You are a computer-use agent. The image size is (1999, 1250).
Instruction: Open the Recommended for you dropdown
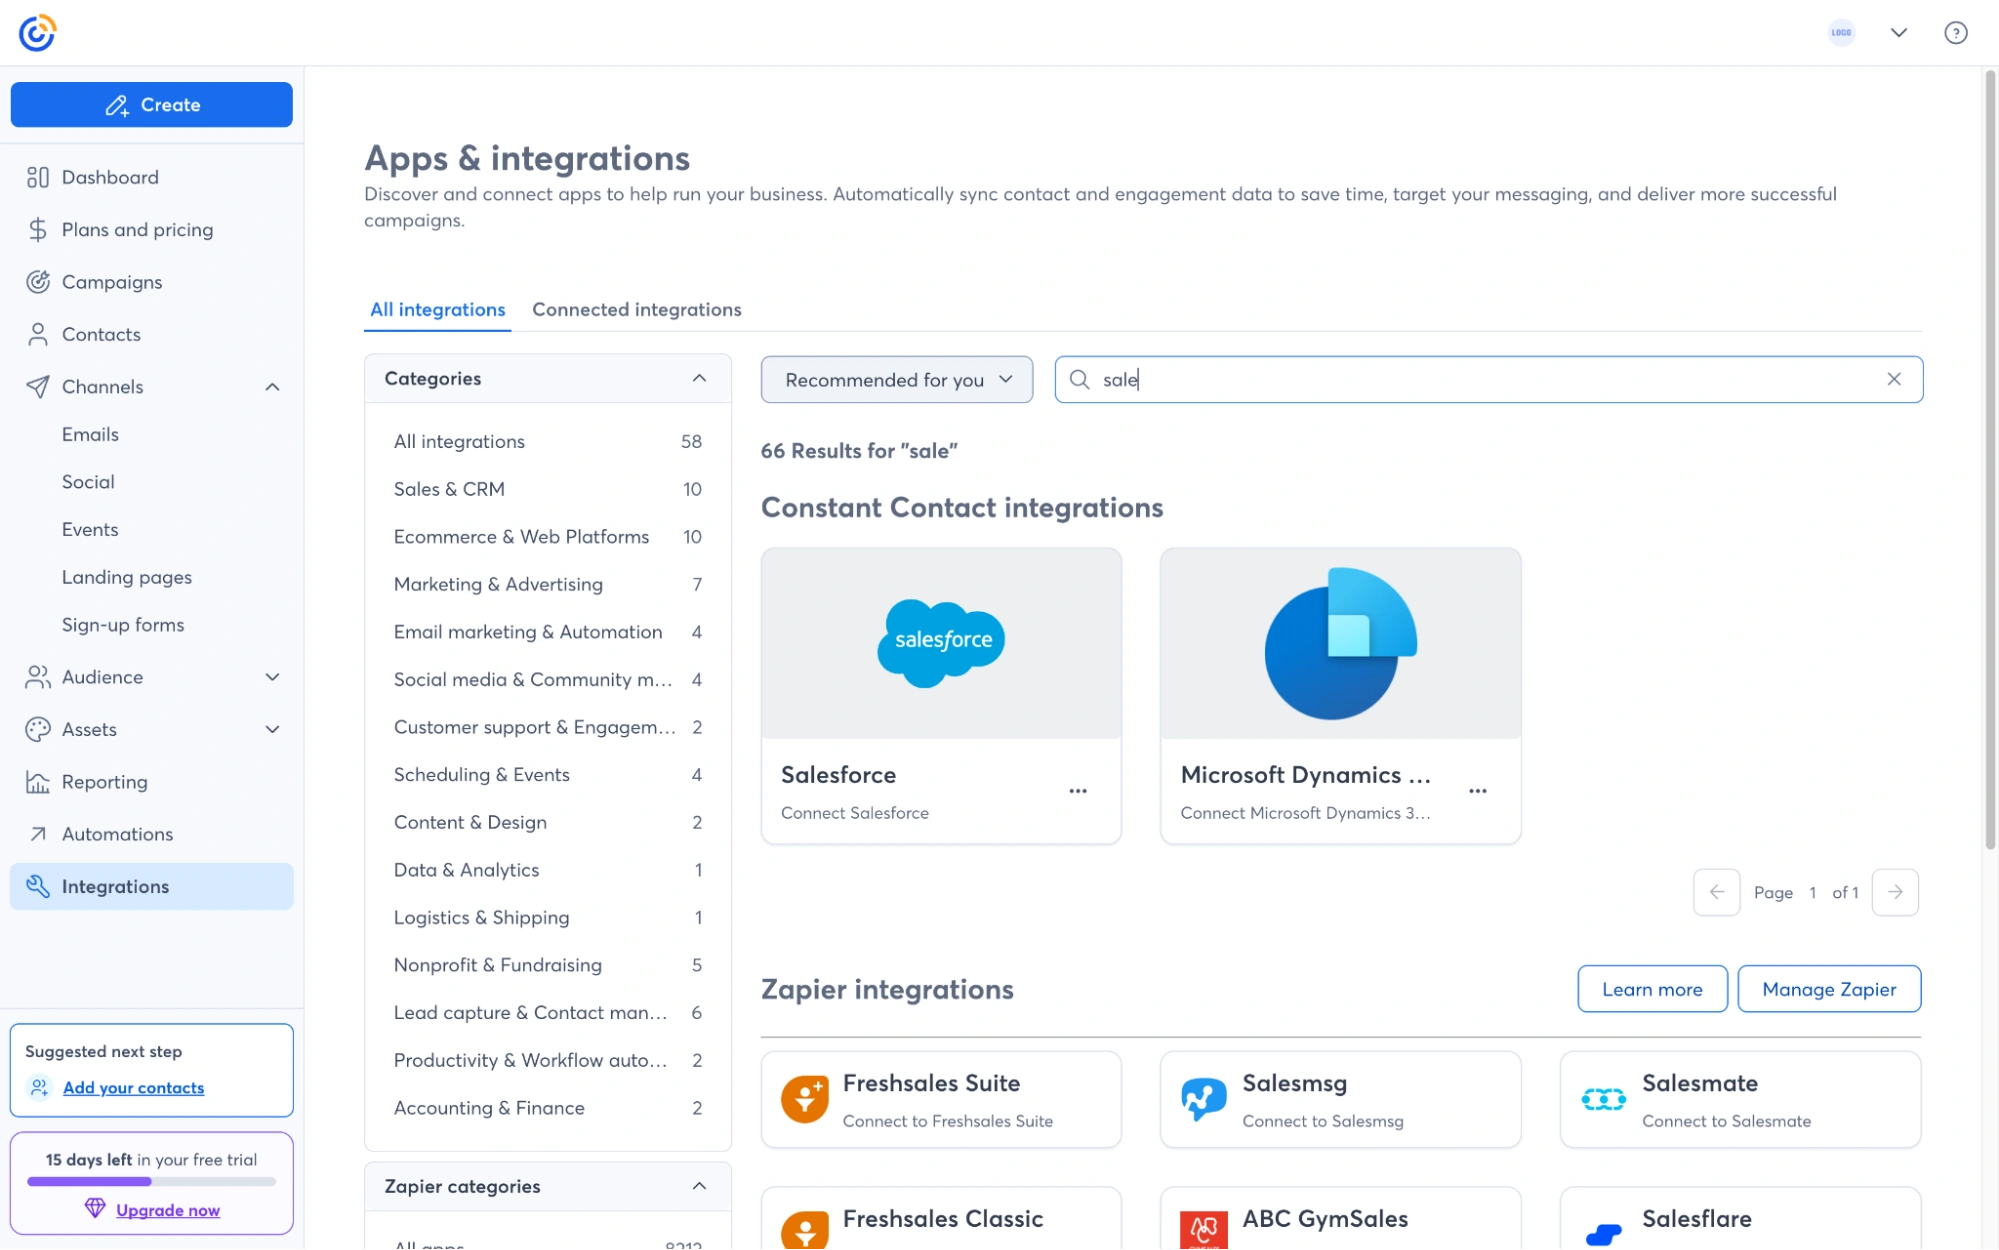[896, 379]
